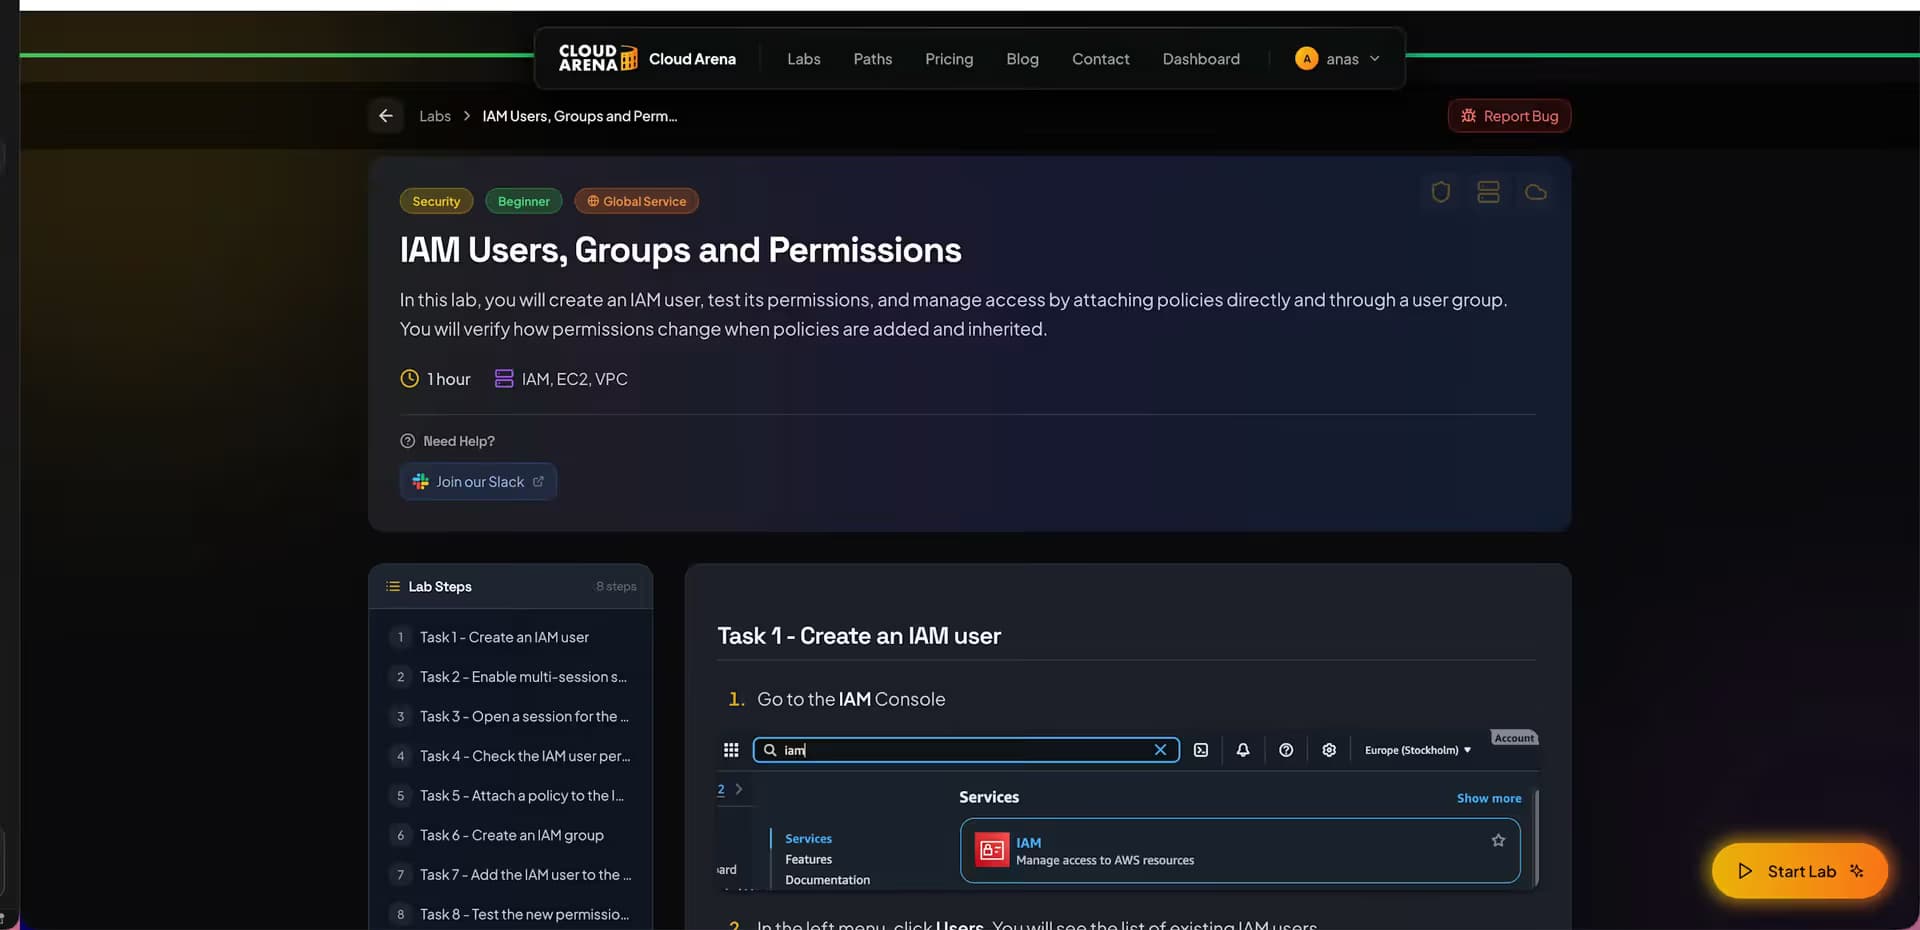The image size is (1920, 930).
Task: Open the Contact navigation item
Action: coord(1101,59)
